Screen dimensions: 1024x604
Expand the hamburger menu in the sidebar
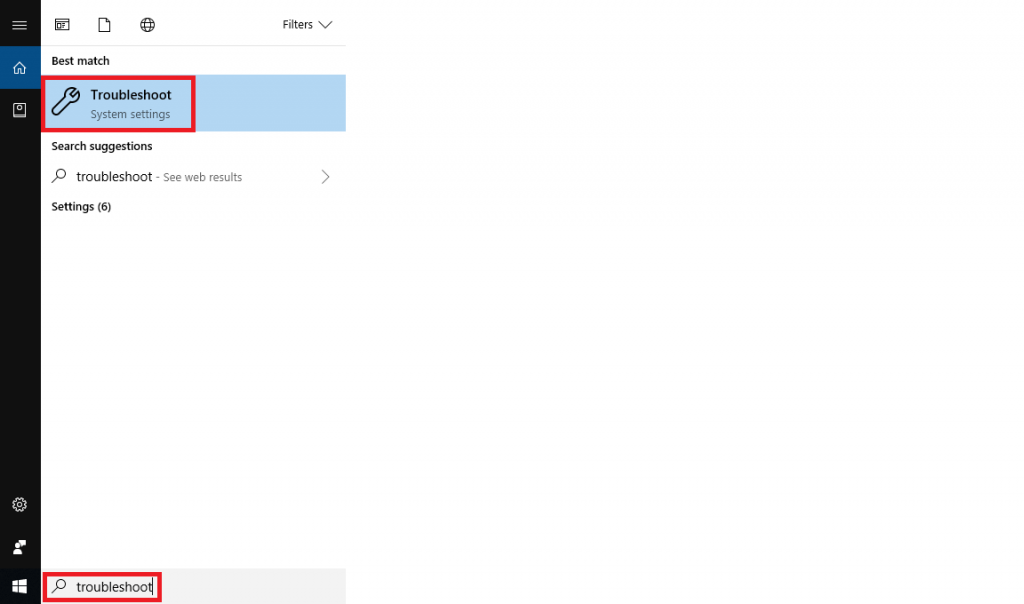[20, 25]
